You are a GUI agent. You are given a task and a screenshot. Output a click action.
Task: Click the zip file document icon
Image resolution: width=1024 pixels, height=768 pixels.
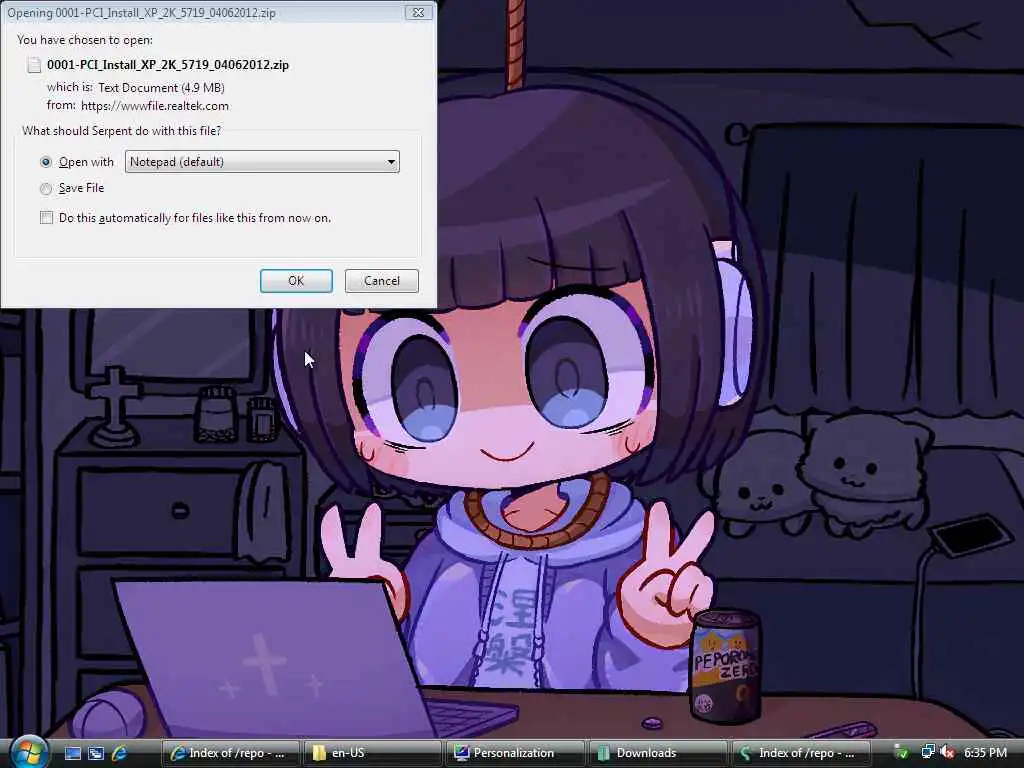(x=34, y=65)
